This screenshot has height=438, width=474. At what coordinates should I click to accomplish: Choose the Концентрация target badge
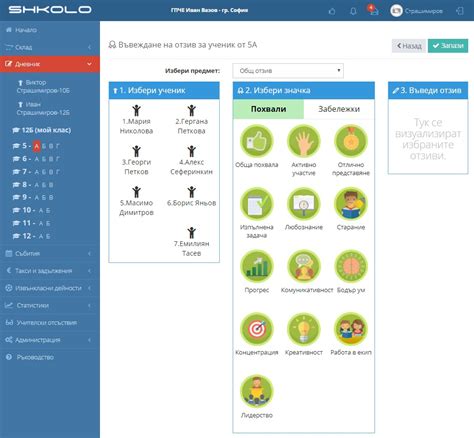tap(256, 329)
